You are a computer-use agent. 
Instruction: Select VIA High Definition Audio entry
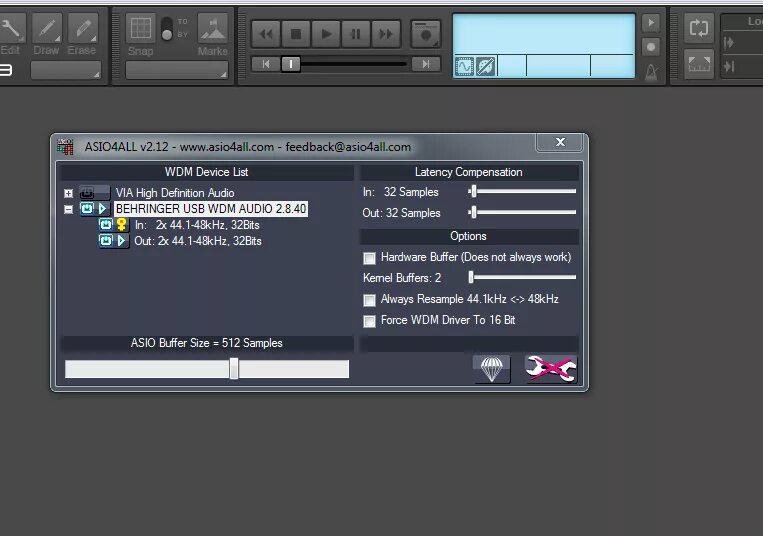[x=175, y=193]
